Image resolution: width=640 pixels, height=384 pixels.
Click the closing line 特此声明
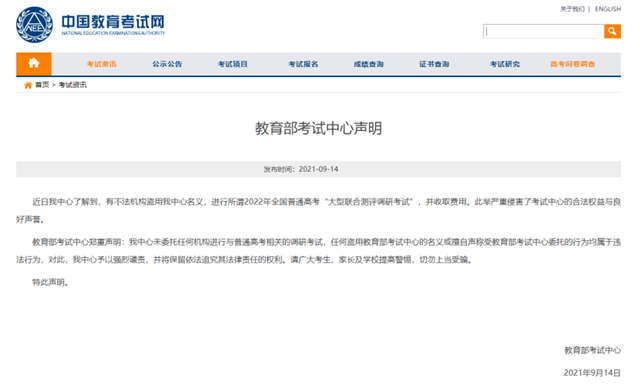click(50, 282)
